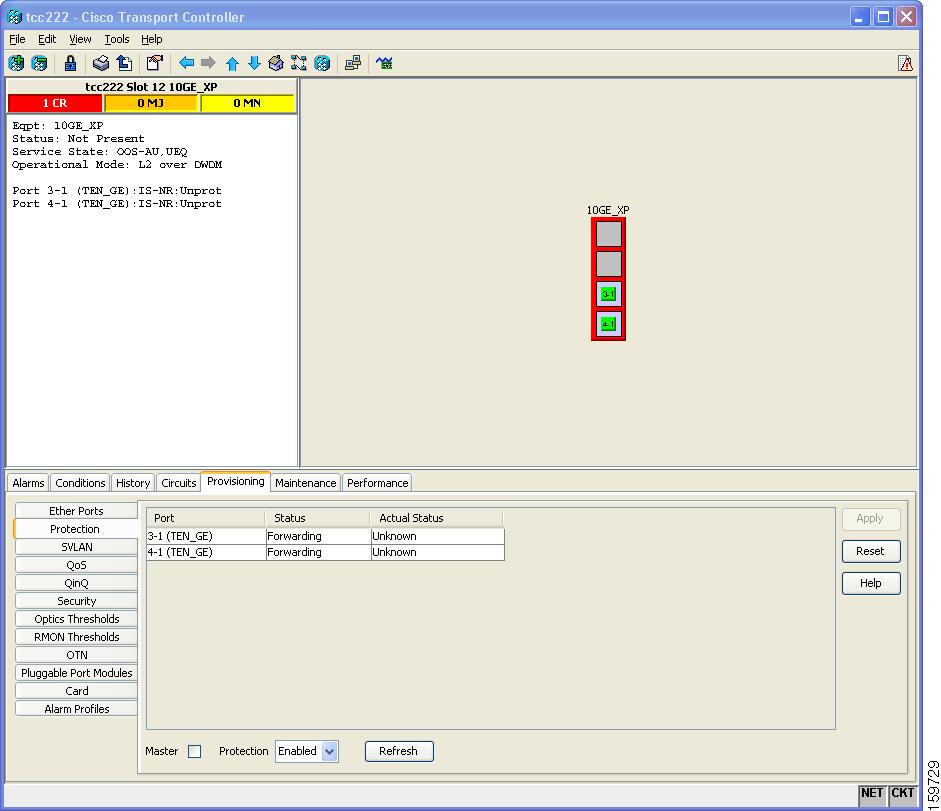Click the Reset button
This screenshot has width=941, height=811.
tap(871, 551)
